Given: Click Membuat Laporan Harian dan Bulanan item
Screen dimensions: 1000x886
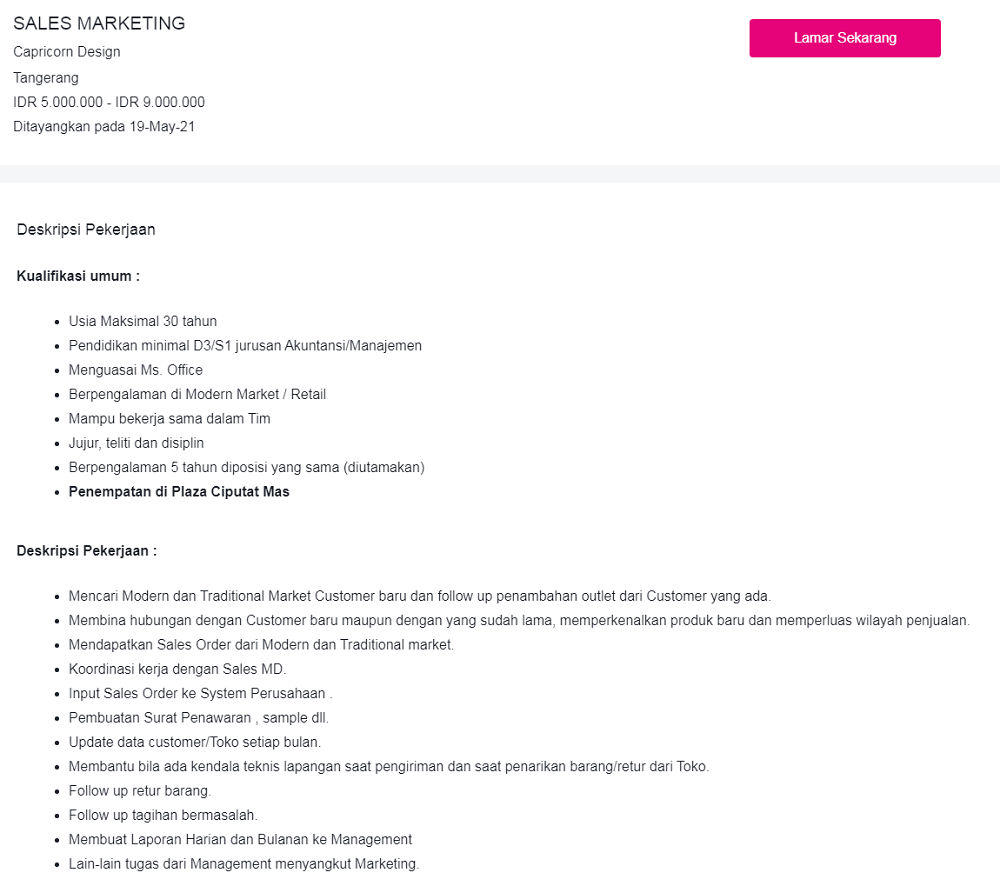Looking at the screenshot, I should 240,839.
